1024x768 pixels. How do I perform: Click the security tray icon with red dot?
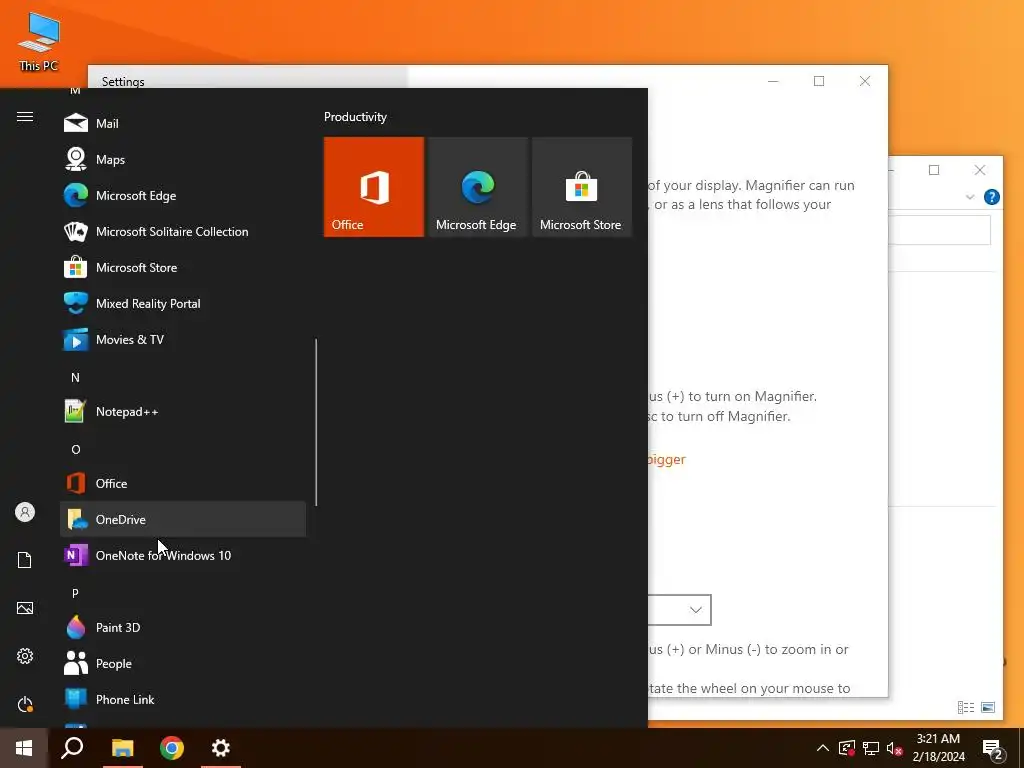pos(847,748)
